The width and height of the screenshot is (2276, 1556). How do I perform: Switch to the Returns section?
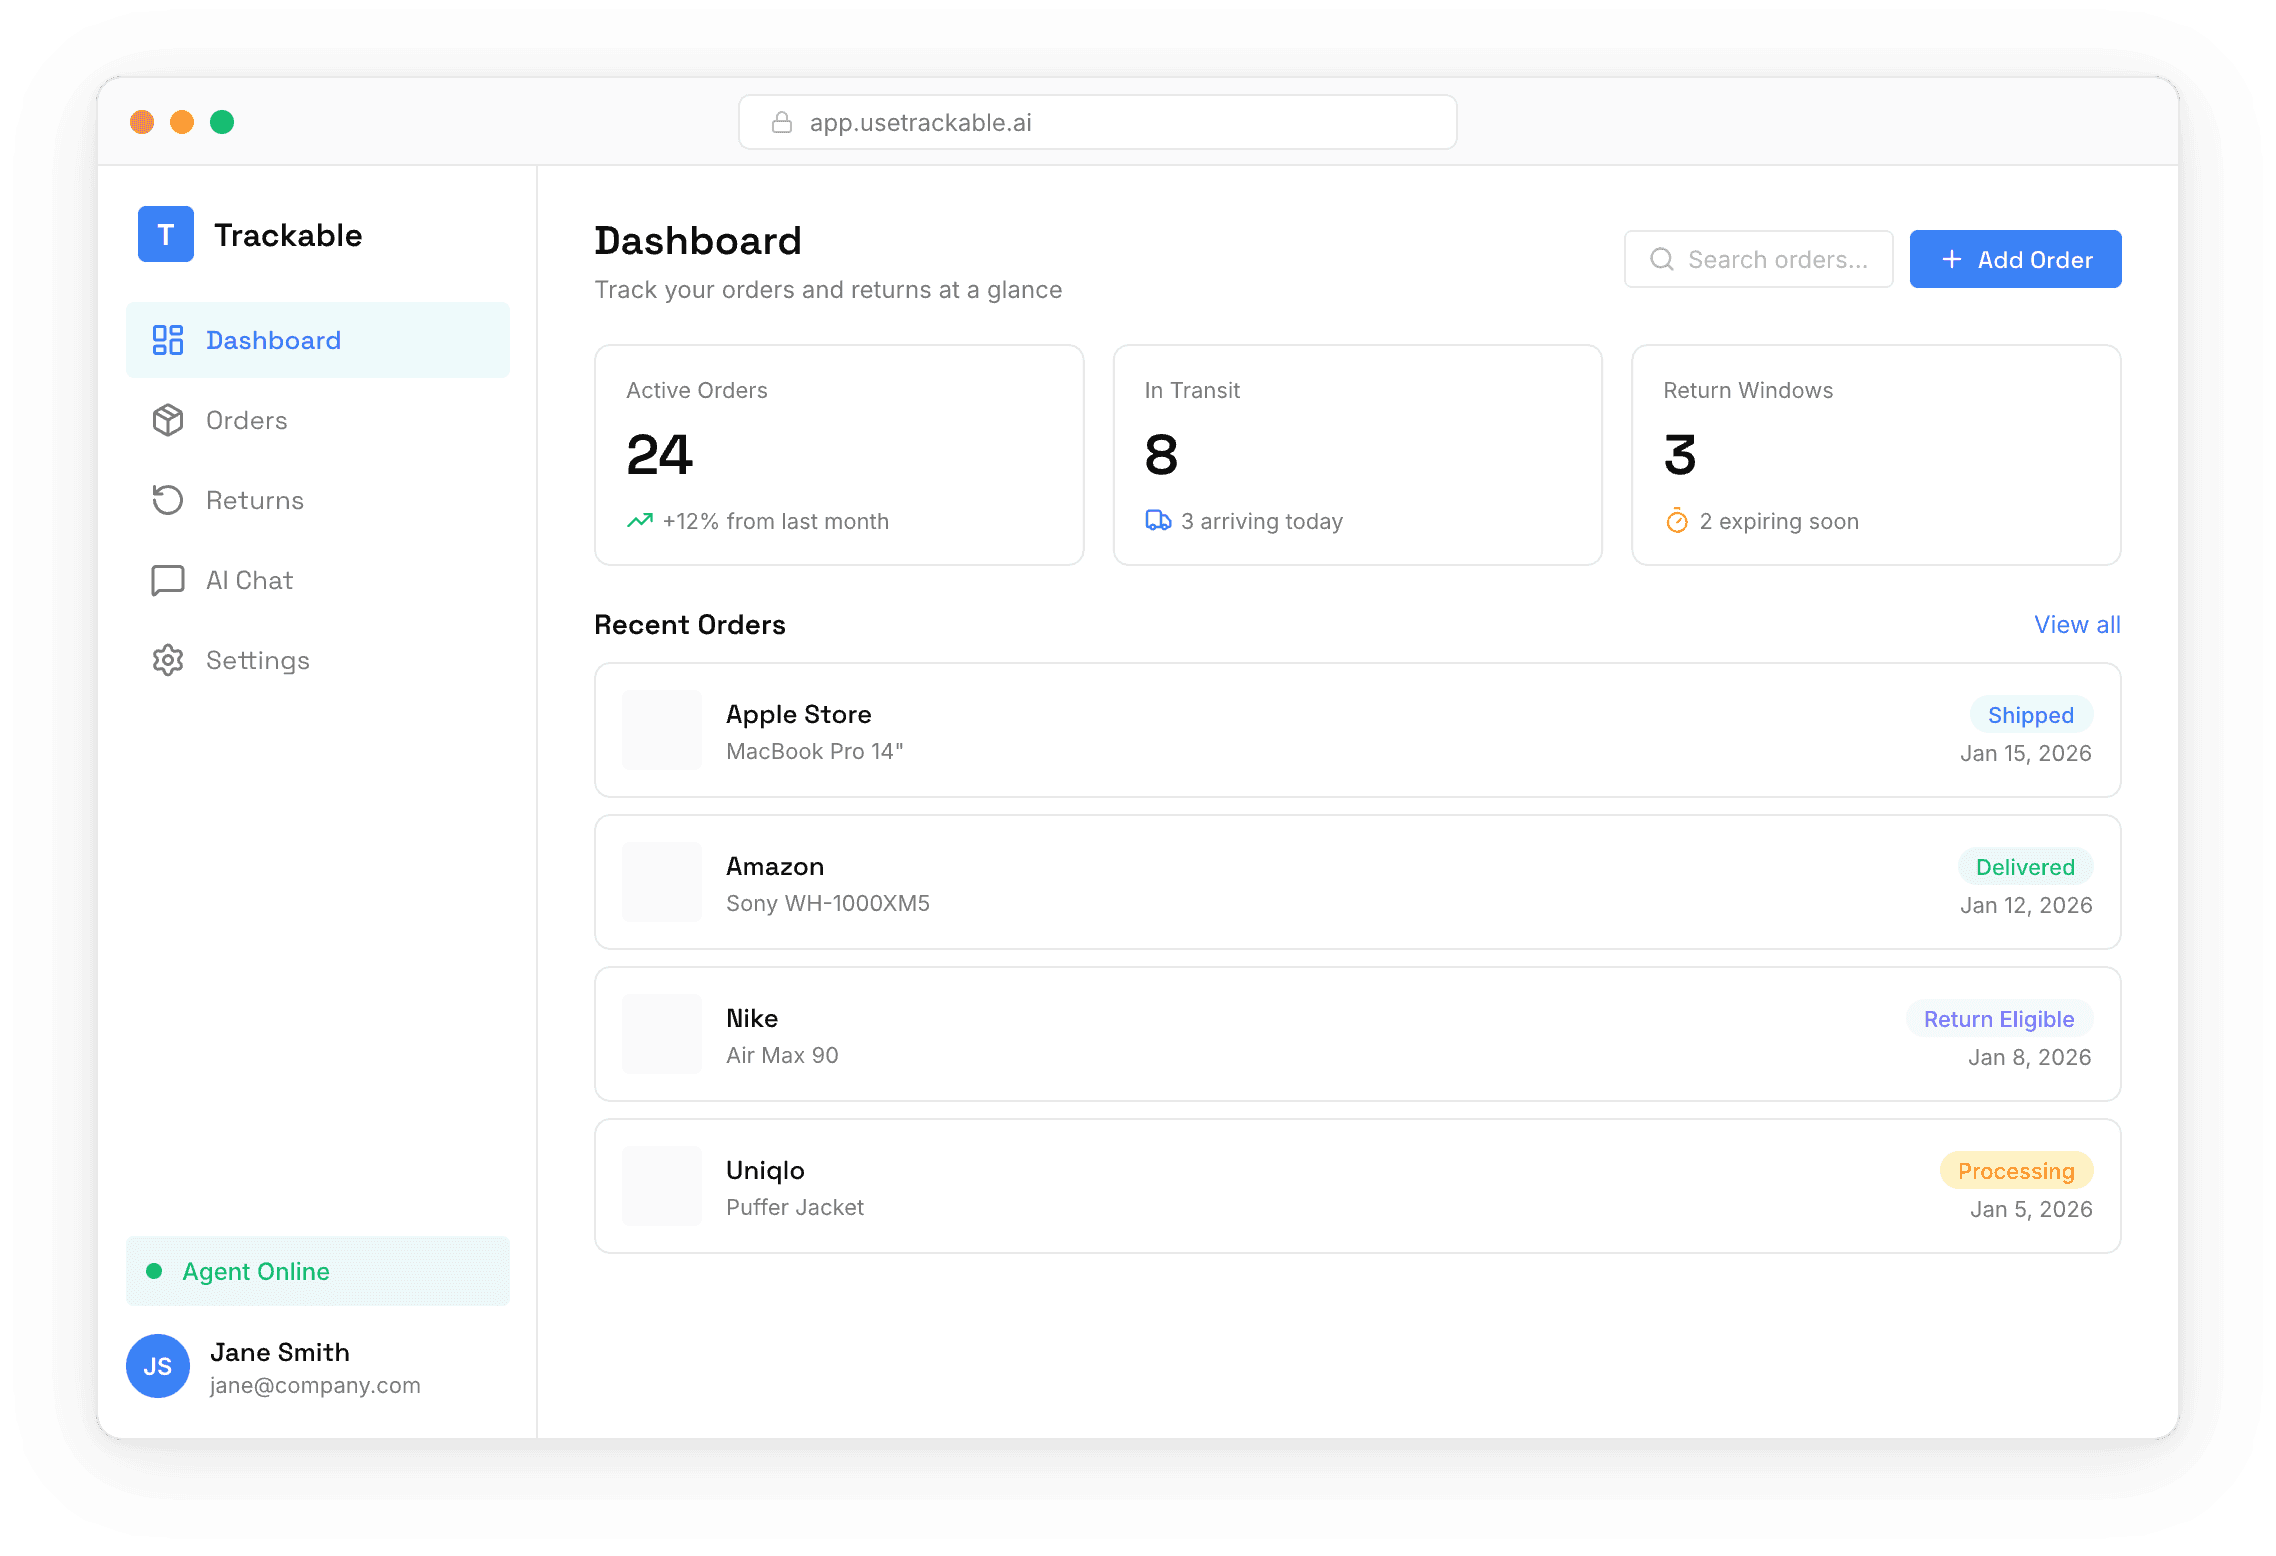254,500
